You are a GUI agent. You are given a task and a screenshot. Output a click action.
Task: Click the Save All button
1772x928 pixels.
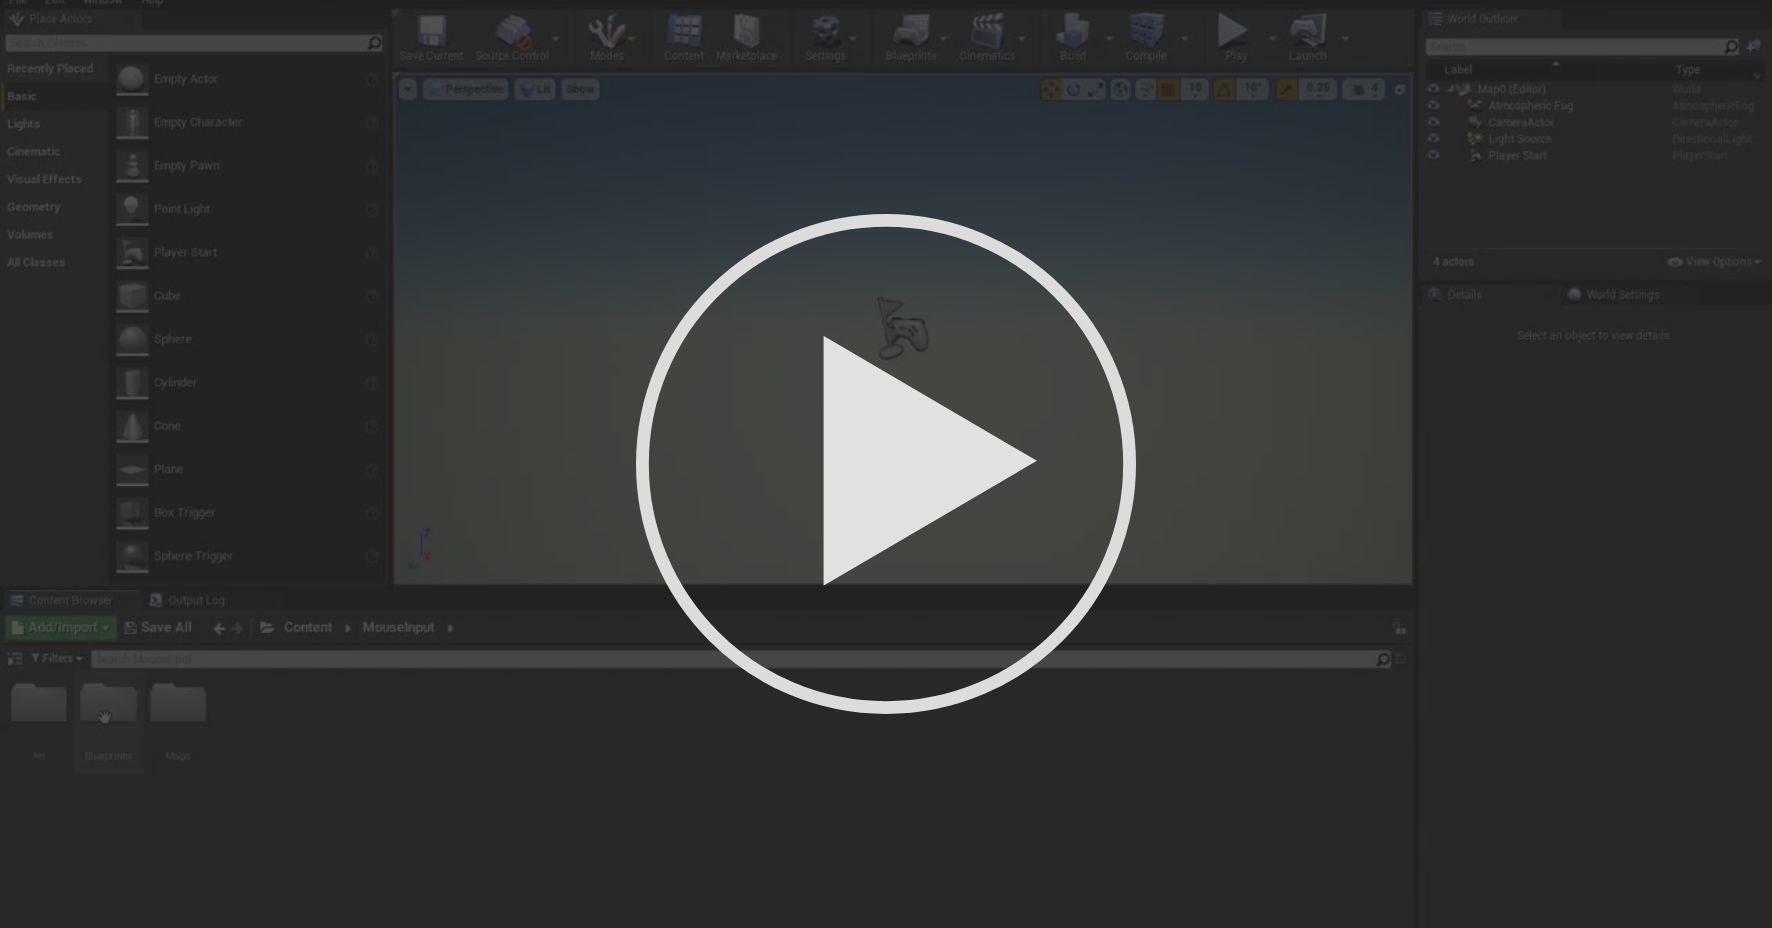click(157, 627)
